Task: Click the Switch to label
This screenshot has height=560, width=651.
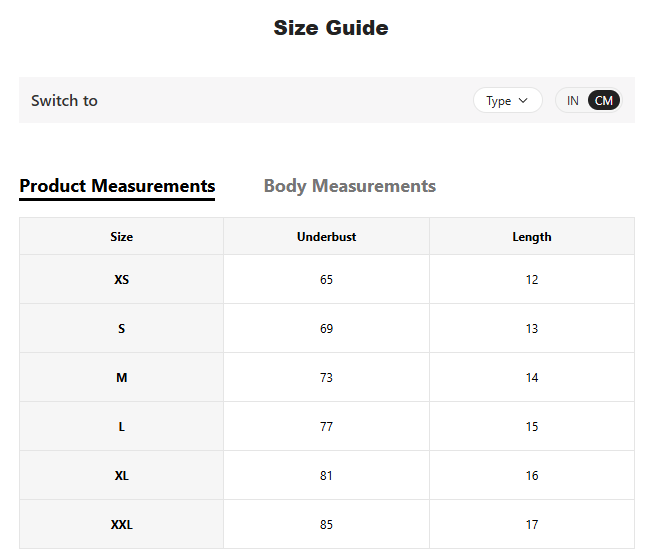Action: 64,100
